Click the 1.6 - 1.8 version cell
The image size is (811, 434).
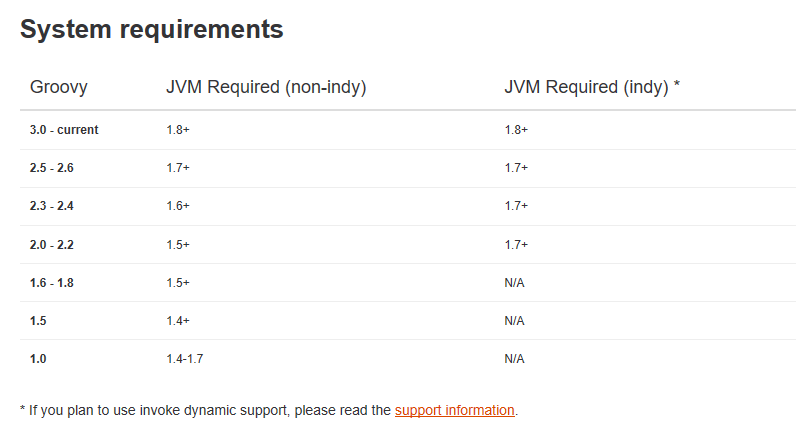pyautogui.click(x=52, y=283)
